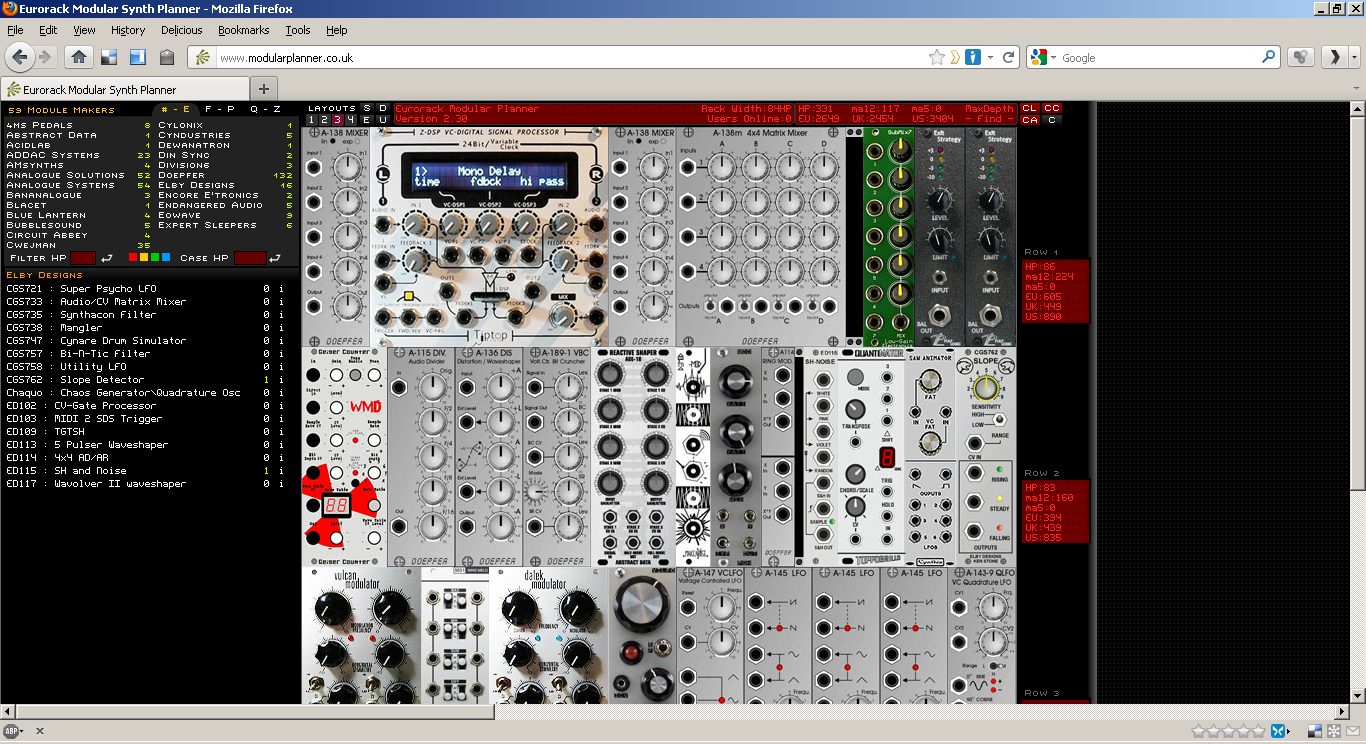Image resolution: width=1366 pixels, height=744 pixels.
Task: Bookmark the page using the star icon
Action: 936,57
